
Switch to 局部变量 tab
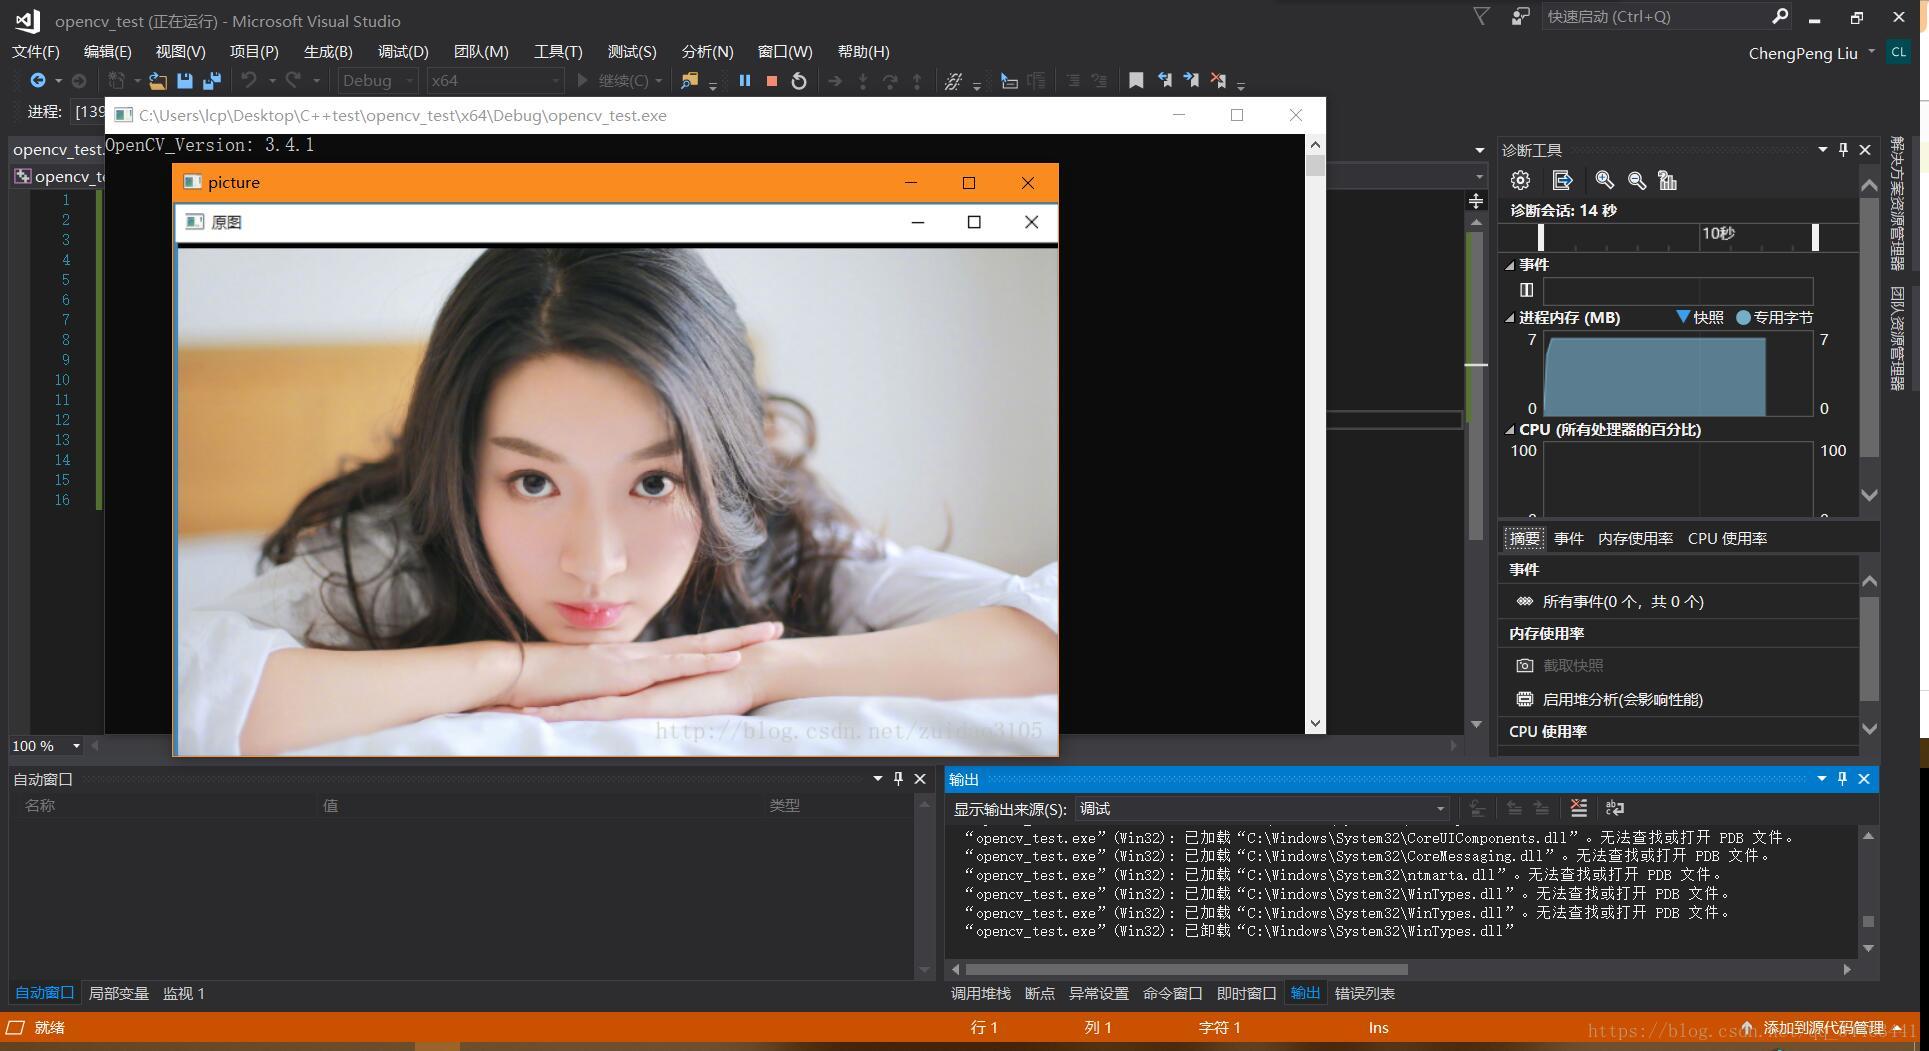point(118,994)
